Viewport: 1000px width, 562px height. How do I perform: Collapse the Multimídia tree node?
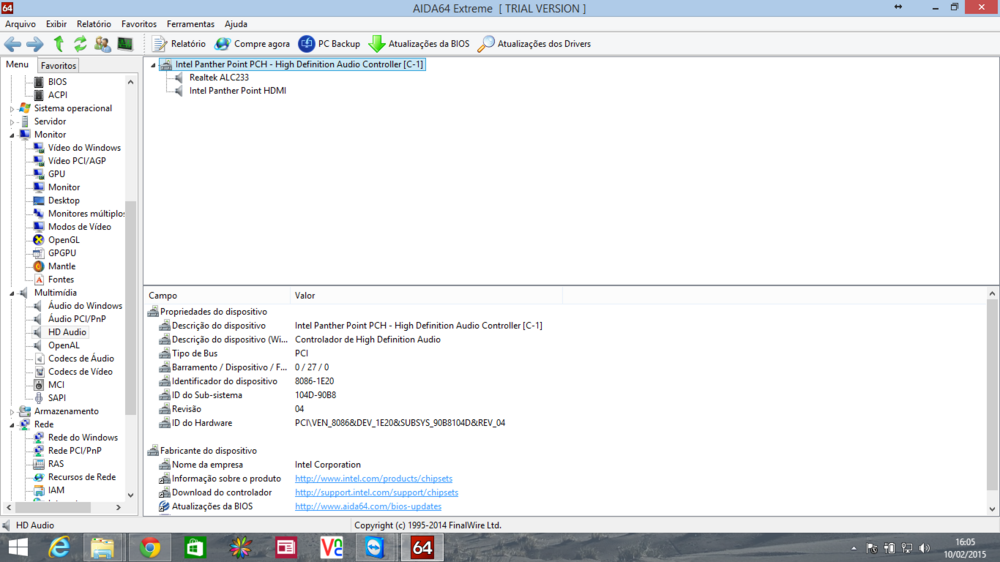(x=12, y=293)
